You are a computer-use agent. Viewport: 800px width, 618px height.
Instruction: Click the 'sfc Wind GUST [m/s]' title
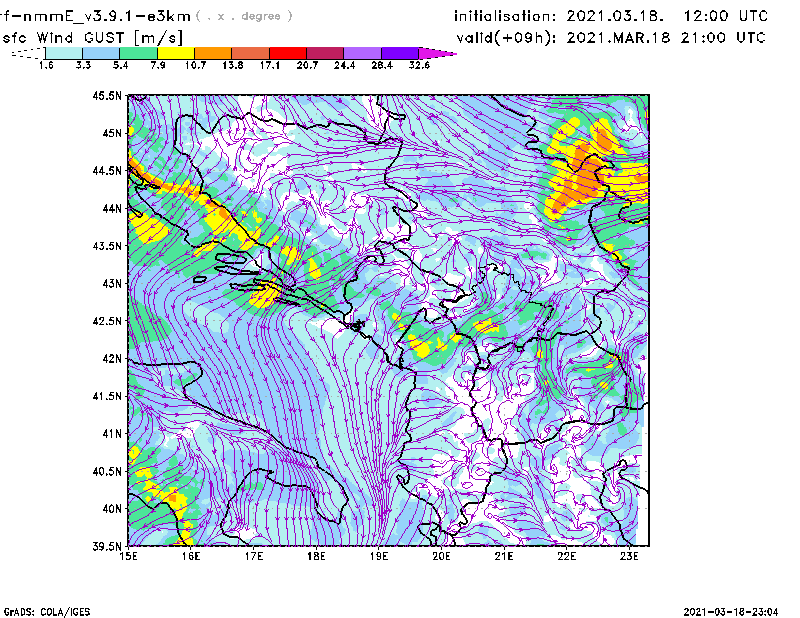click(92, 36)
